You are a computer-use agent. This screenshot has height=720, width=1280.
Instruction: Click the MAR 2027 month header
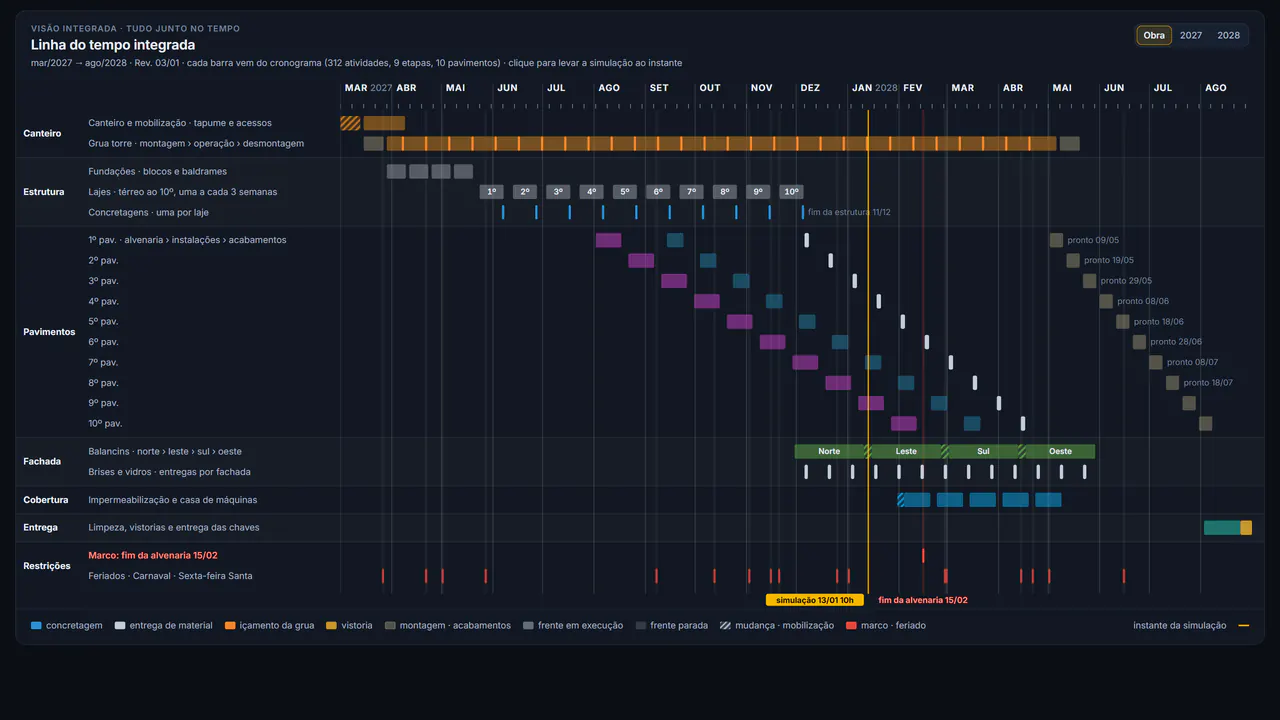click(x=369, y=88)
